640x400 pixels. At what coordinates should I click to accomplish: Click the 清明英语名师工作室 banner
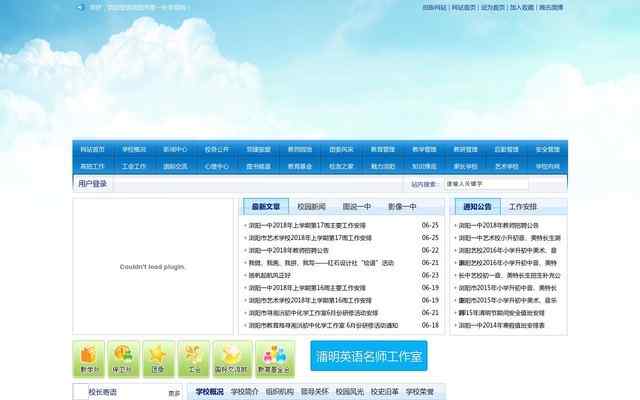(369, 356)
